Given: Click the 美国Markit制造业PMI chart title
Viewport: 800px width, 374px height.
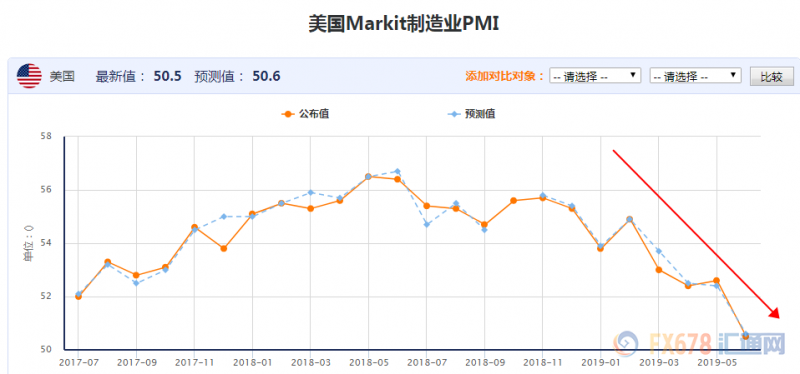Looking at the screenshot, I should click(x=403, y=24).
